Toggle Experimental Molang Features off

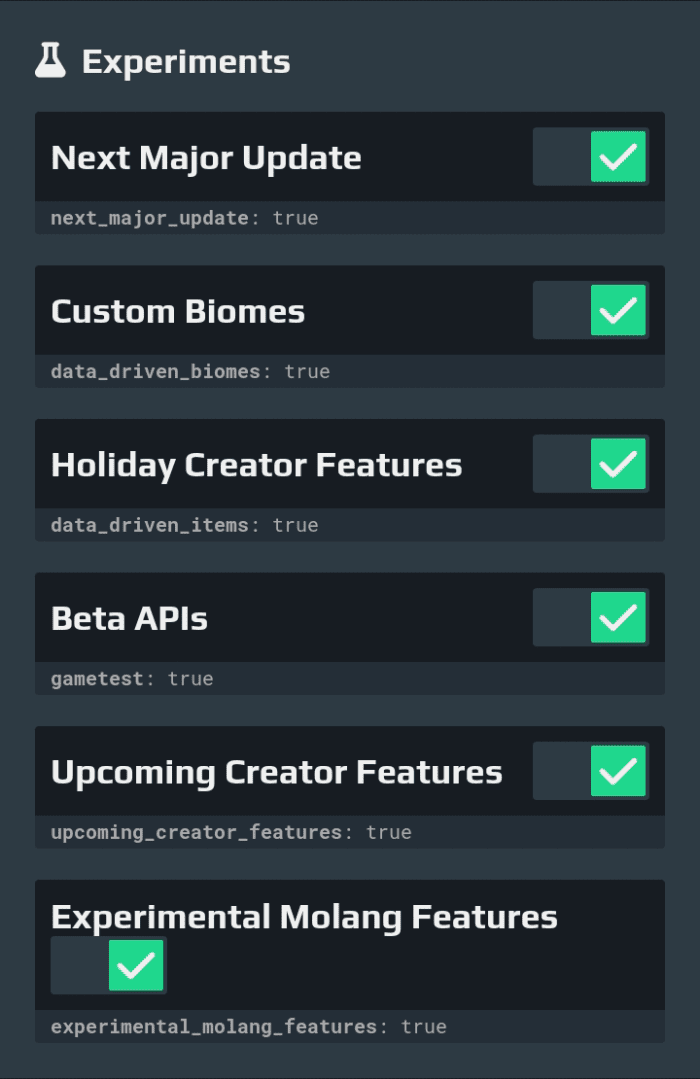coord(109,965)
